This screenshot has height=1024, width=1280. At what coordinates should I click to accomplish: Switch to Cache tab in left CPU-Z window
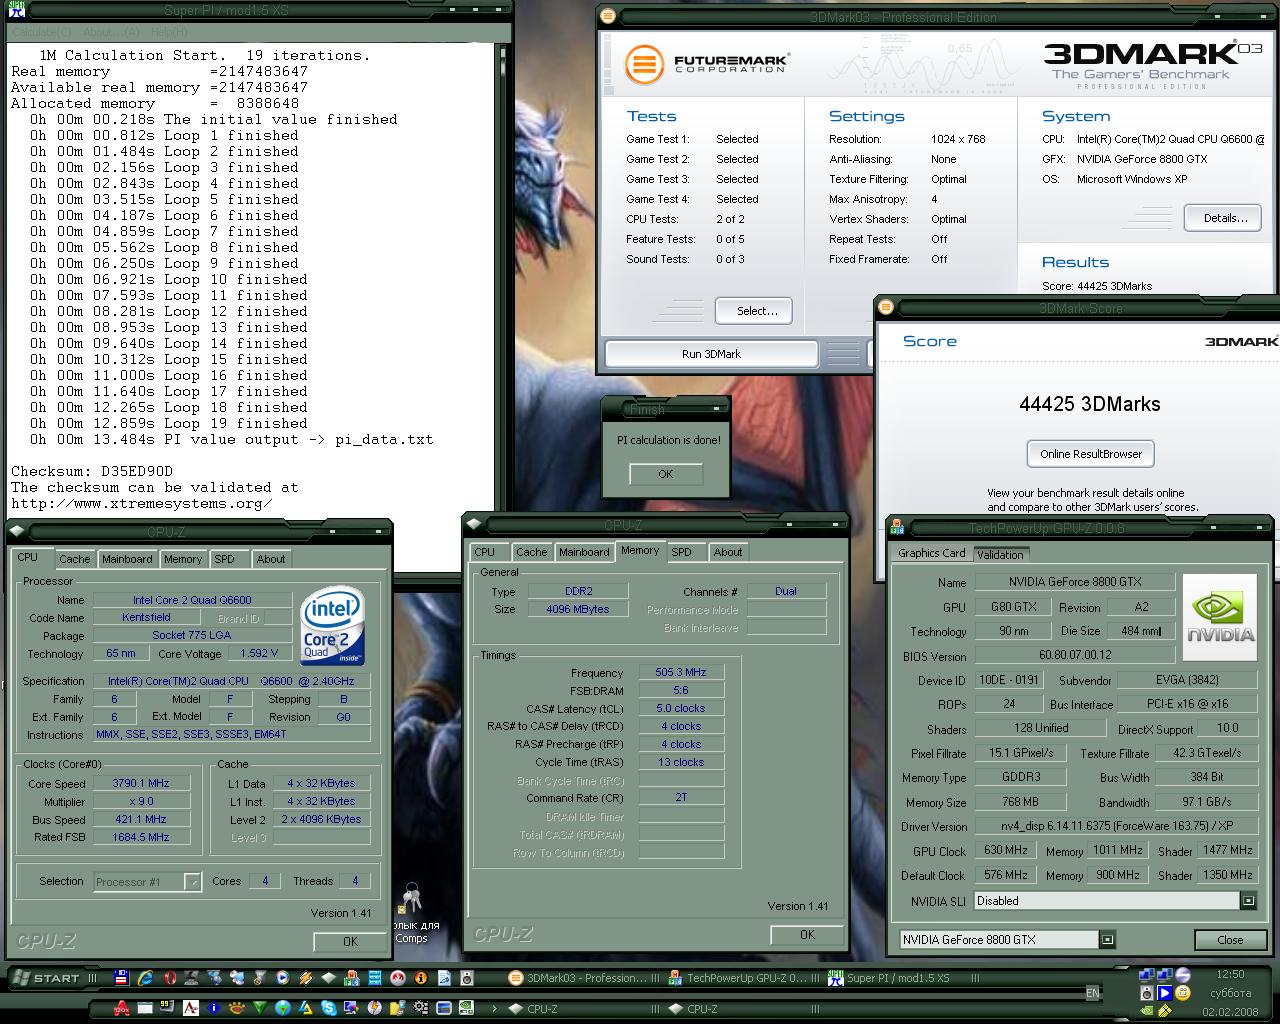click(x=74, y=559)
